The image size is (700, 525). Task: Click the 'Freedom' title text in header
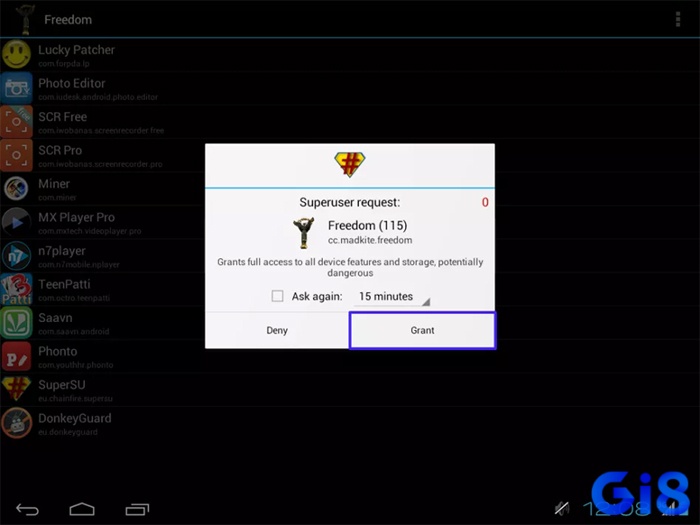pyautogui.click(x=68, y=20)
